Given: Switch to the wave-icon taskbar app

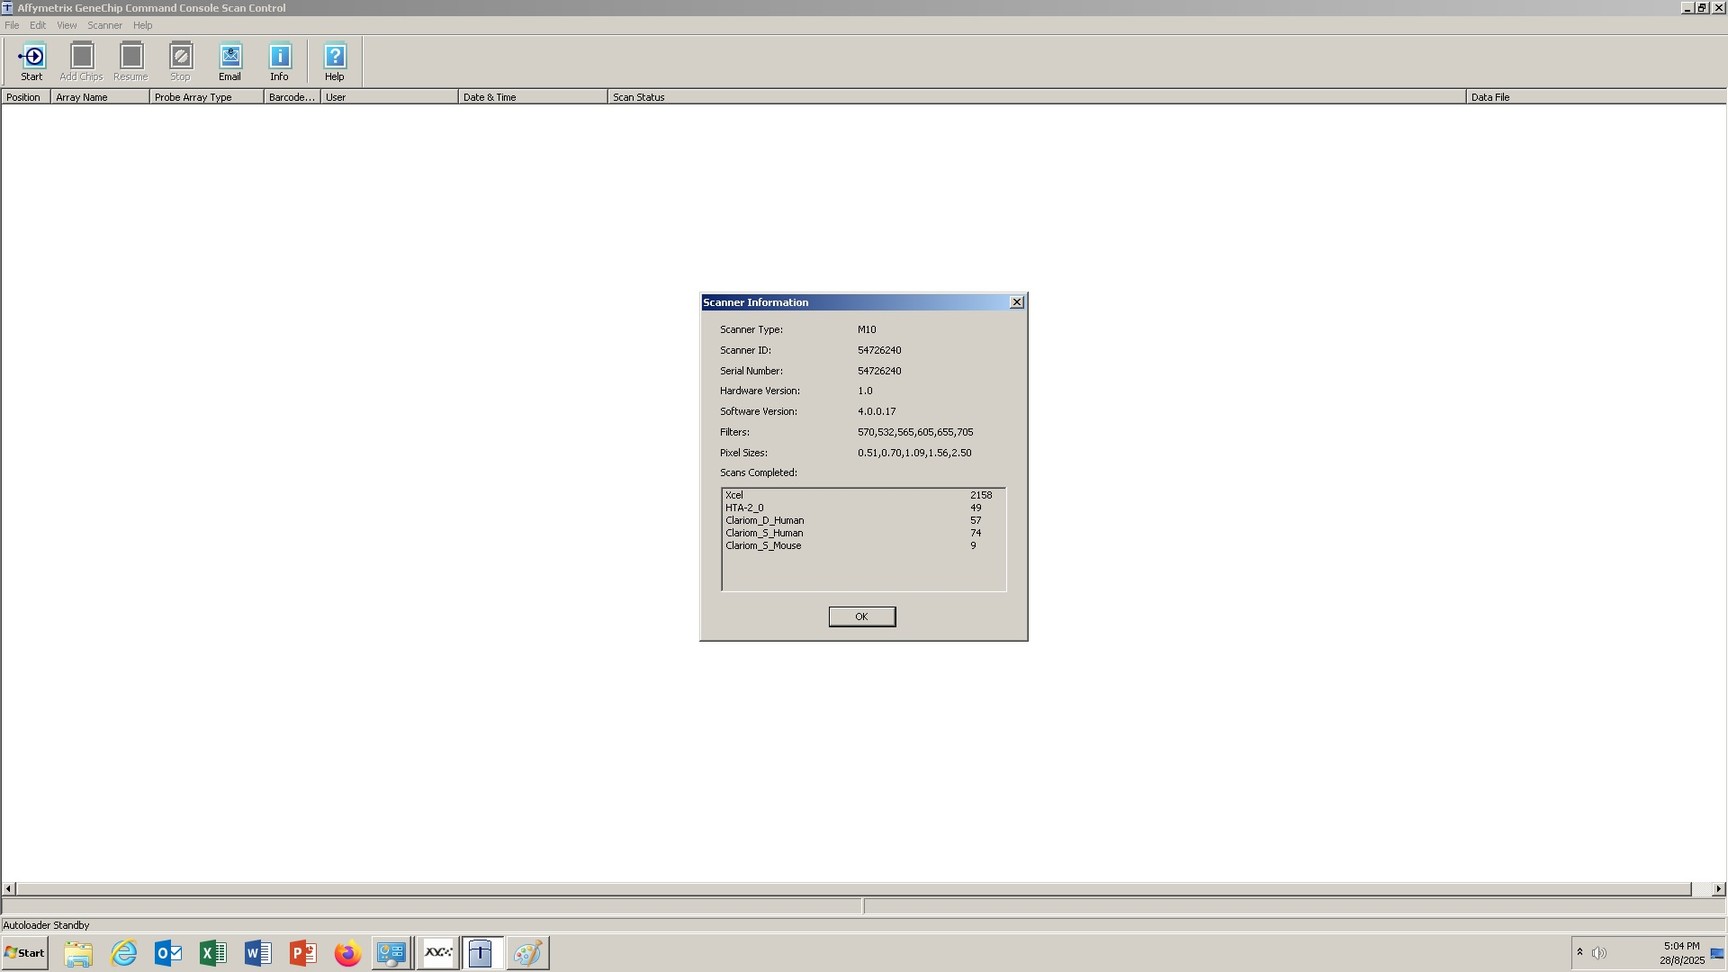Looking at the screenshot, I should (438, 953).
